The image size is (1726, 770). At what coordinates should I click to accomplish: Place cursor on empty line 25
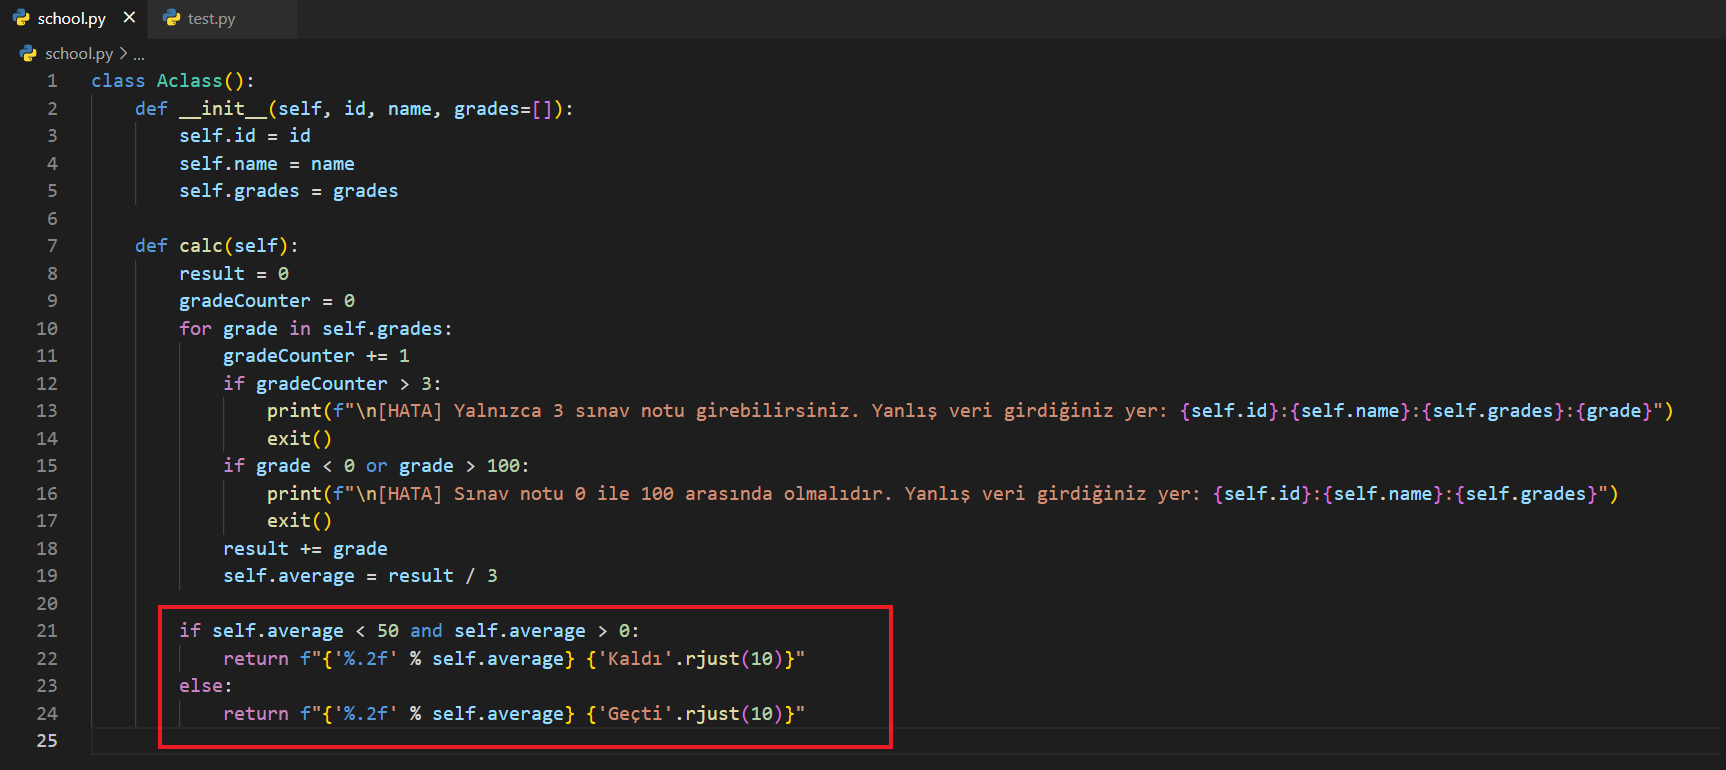pyautogui.click(x=400, y=741)
